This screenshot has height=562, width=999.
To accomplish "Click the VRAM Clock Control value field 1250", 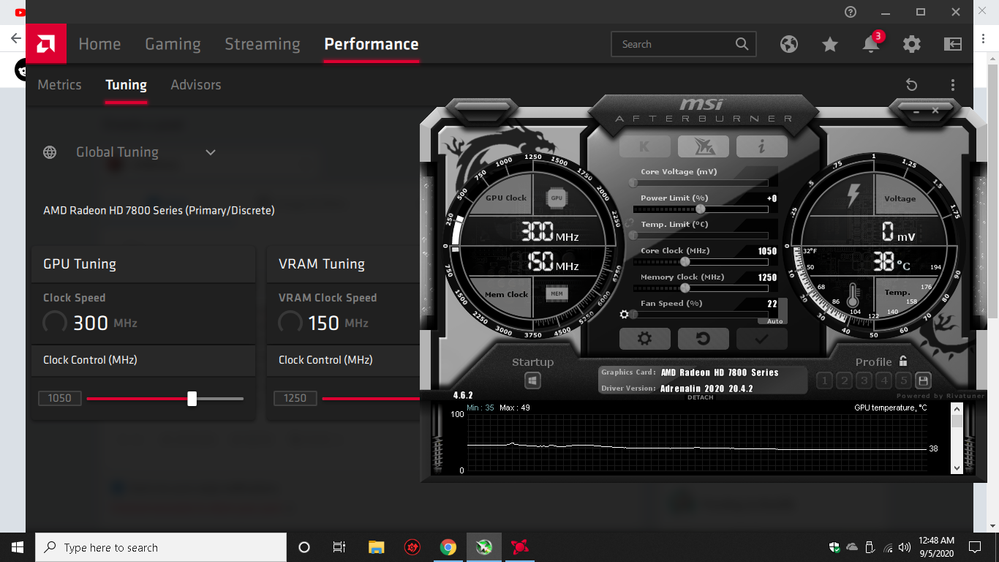I will (295, 398).
